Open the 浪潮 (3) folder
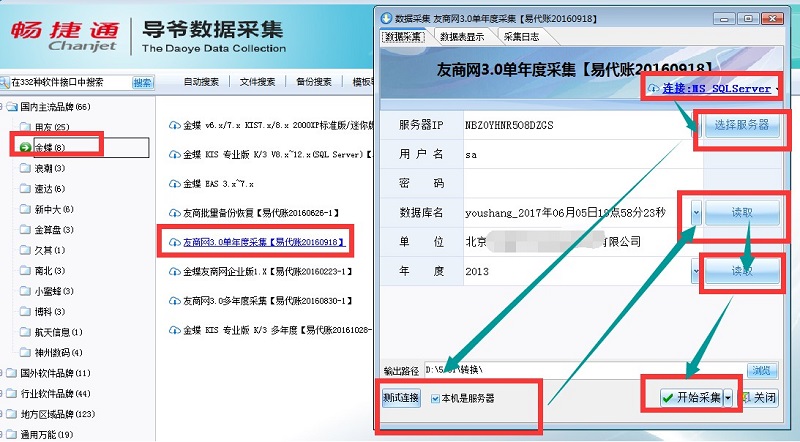The image size is (800, 442). coord(49,168)
